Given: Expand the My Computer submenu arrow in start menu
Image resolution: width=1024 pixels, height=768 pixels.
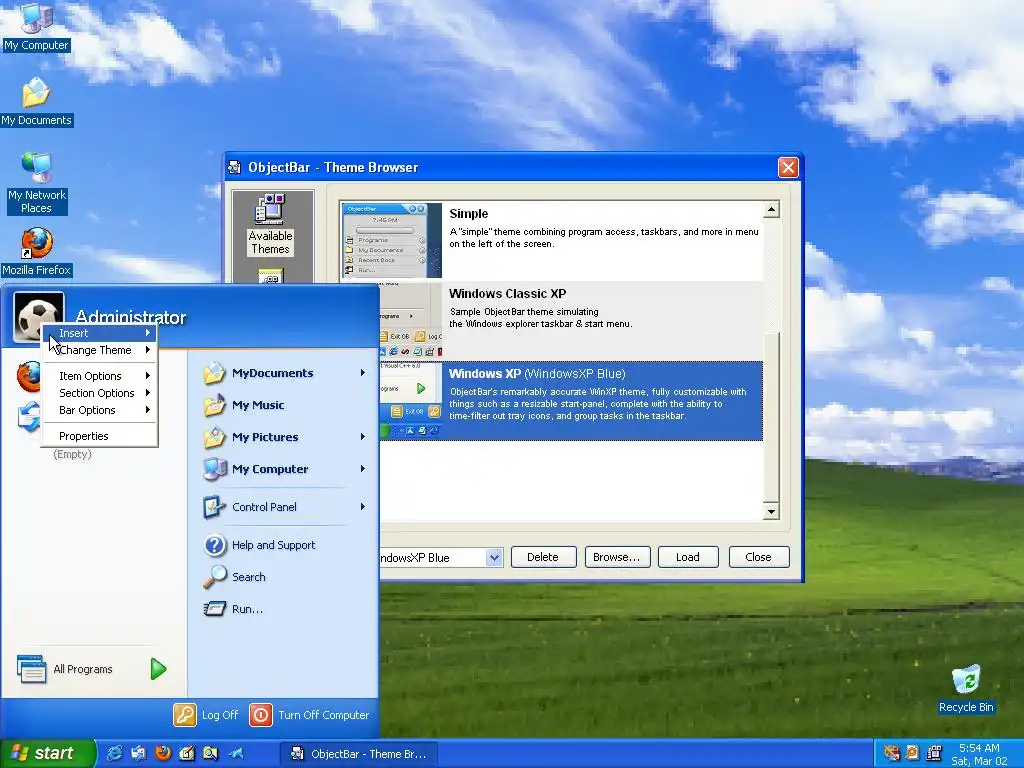Looking at the screenshot, I should (362, 469).
